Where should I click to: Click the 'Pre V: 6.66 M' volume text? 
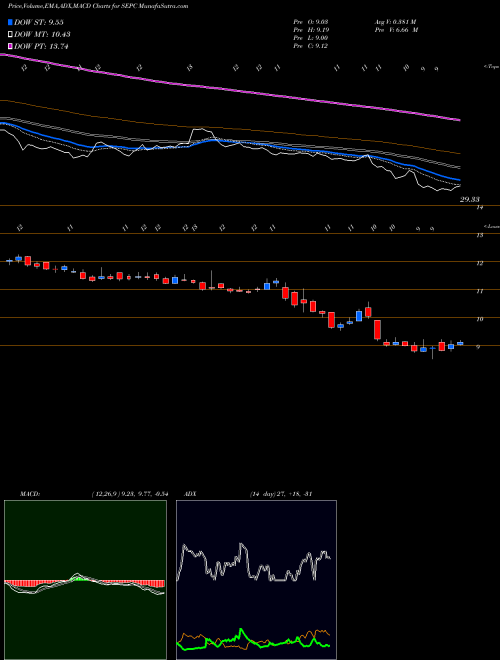pyautogui.click(x=396, y=30)
